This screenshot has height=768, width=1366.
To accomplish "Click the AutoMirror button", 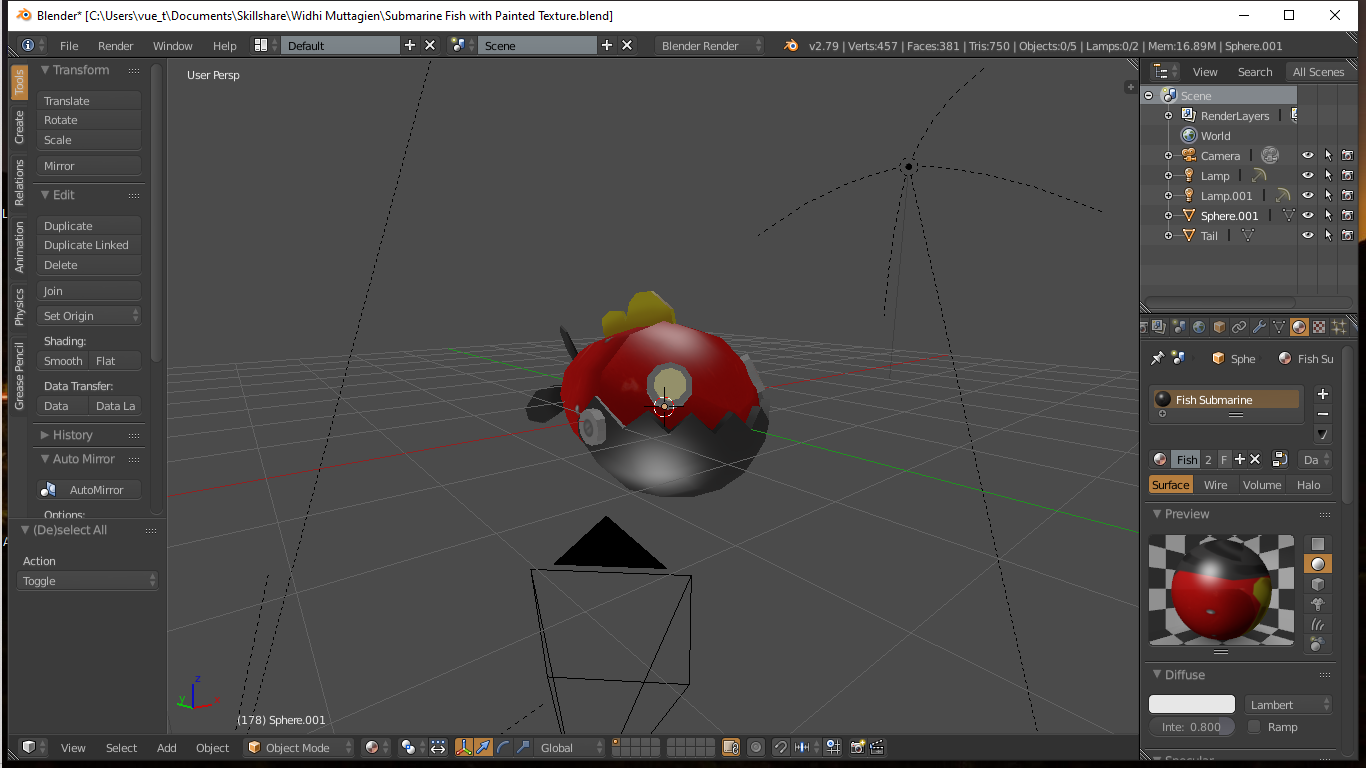I will point(90,490).
